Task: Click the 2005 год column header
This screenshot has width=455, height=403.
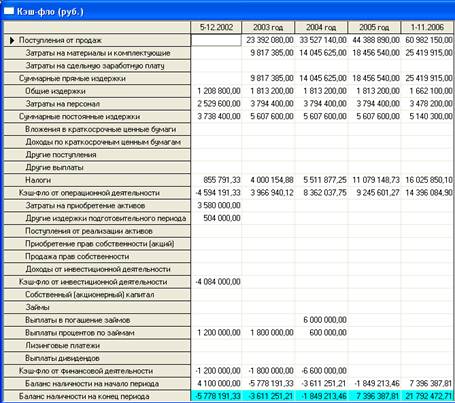Action: (374, 27)
